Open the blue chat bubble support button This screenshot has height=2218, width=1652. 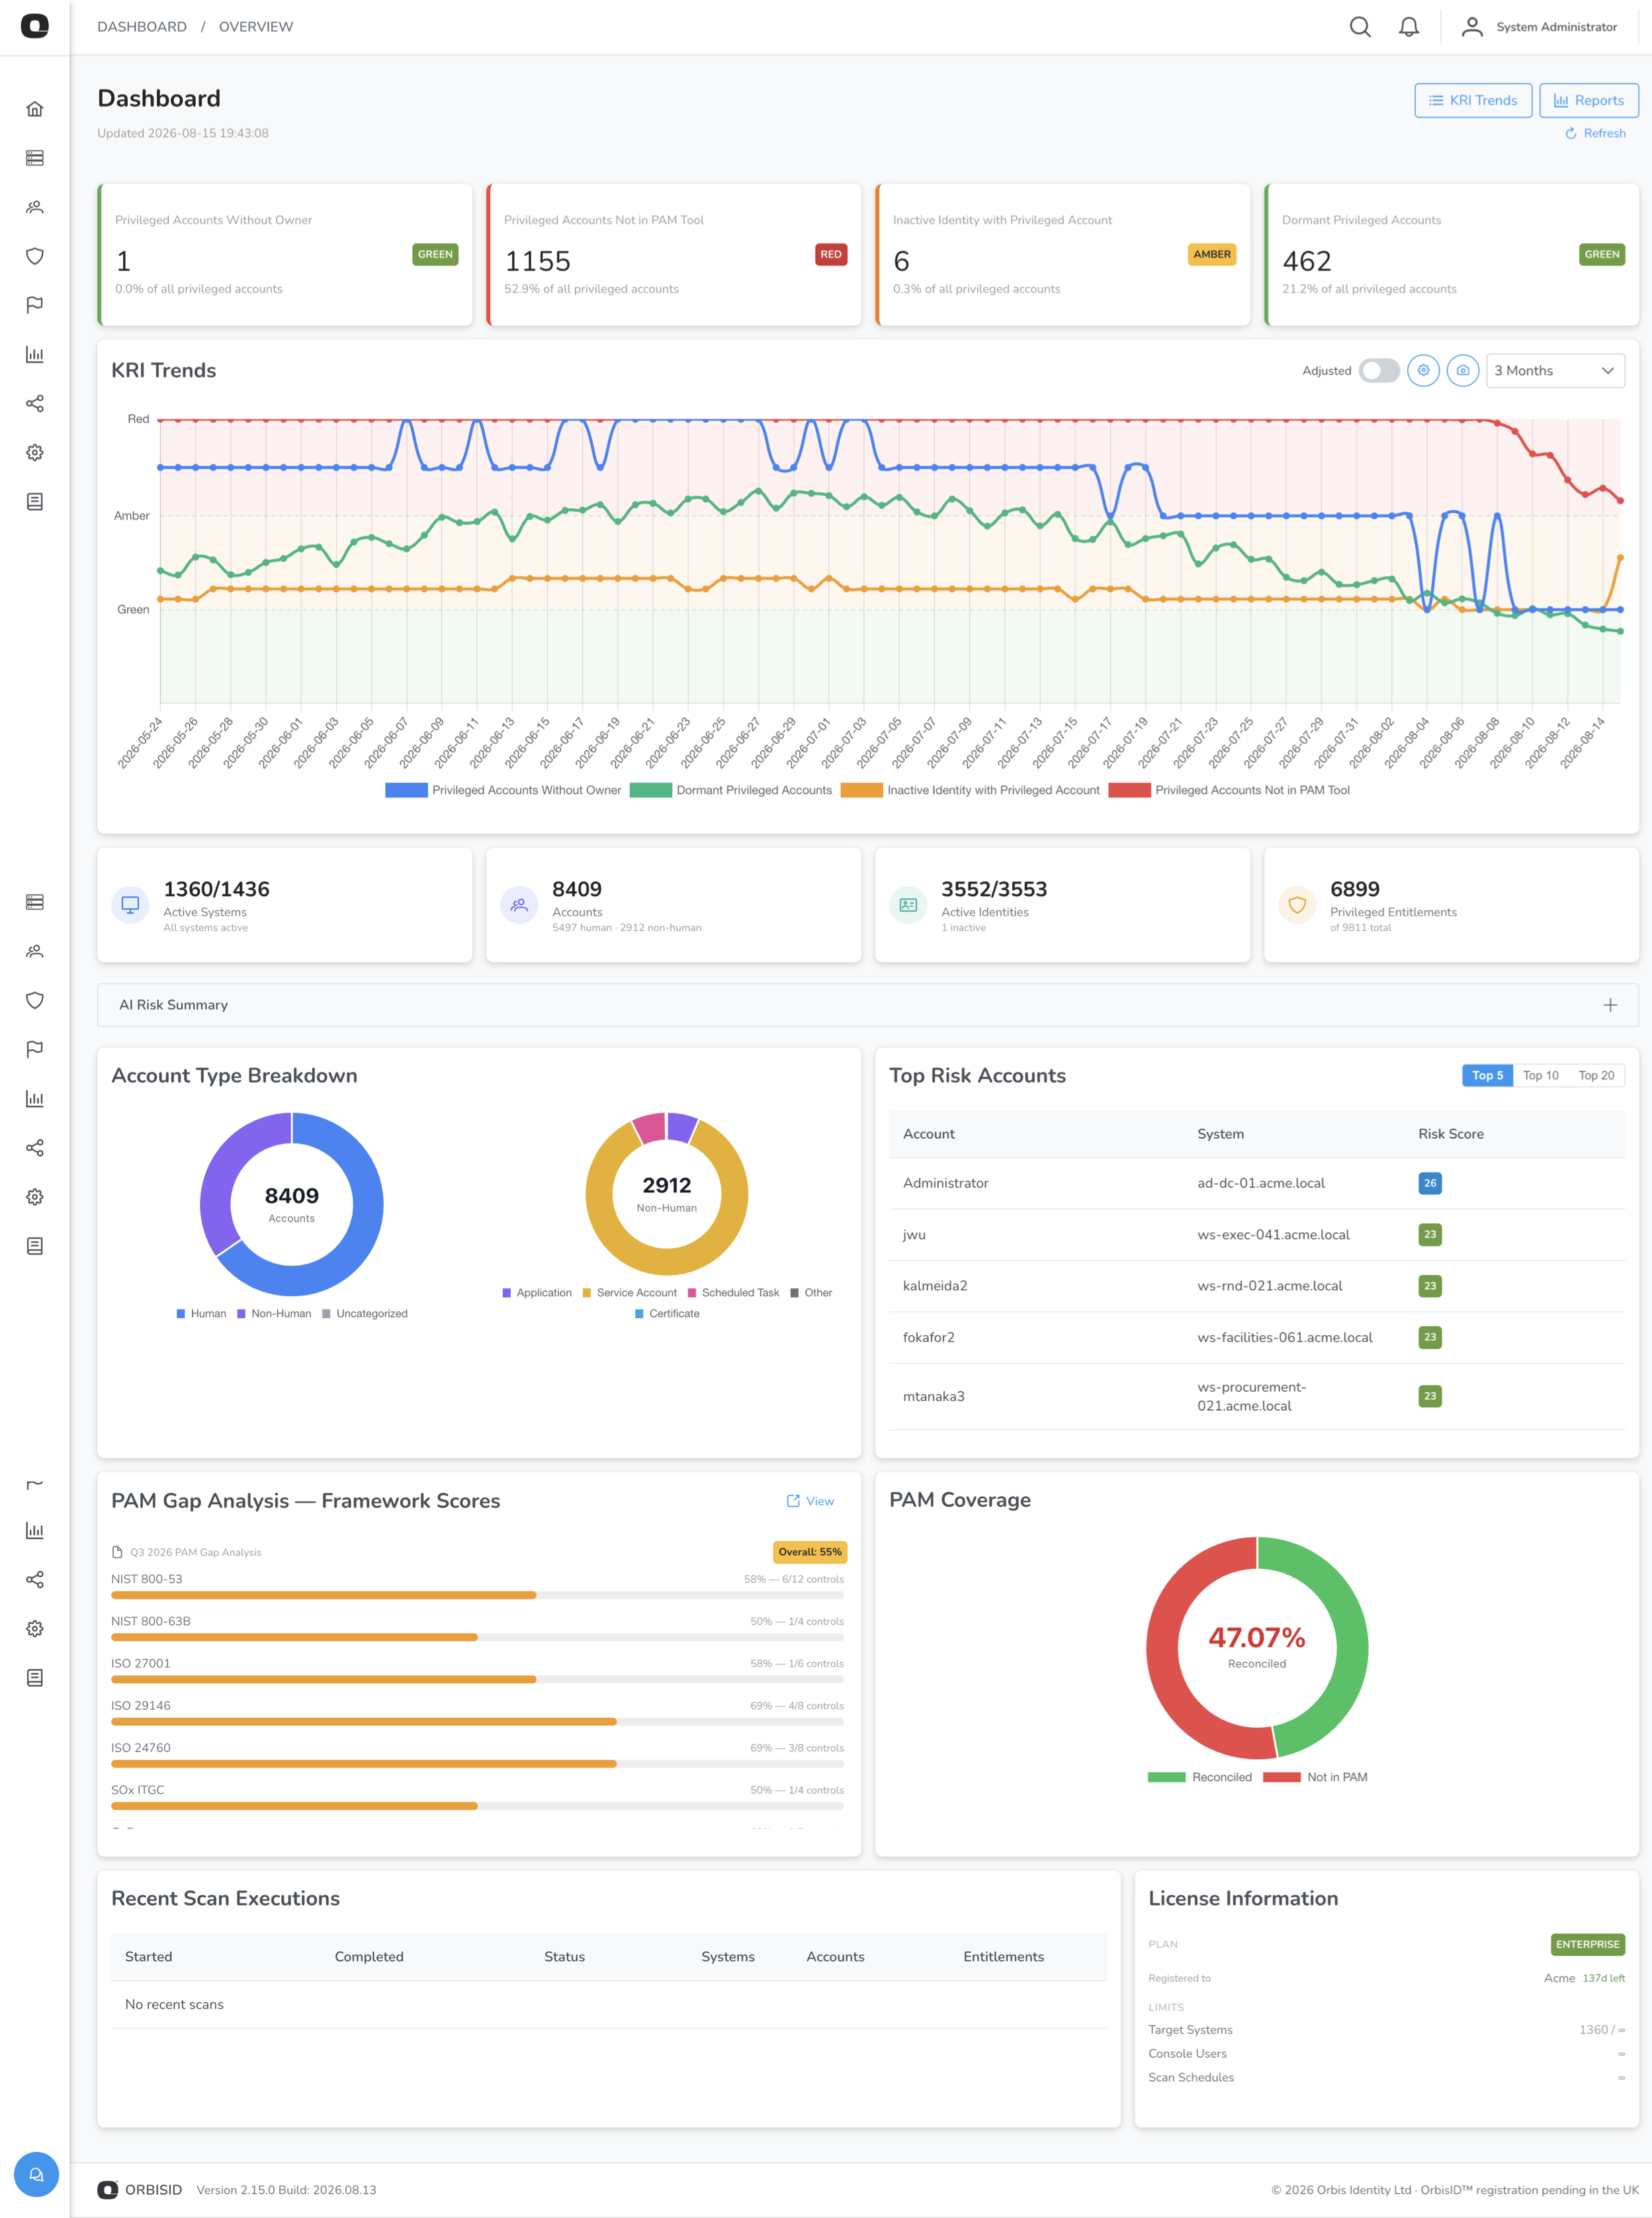(36, 2174)
